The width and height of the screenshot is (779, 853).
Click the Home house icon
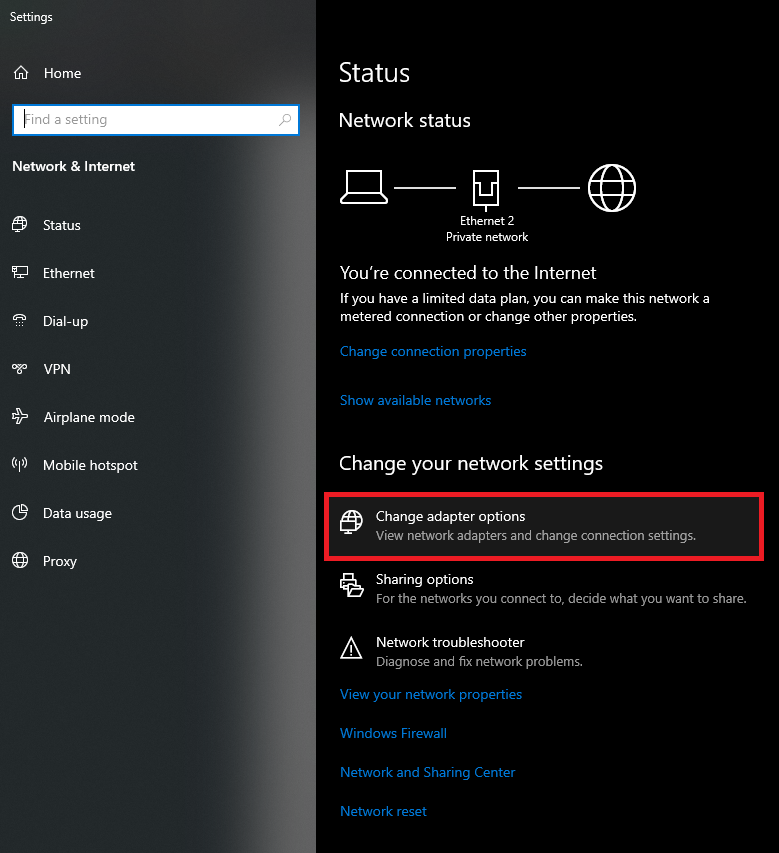click(x=21, y=73)
